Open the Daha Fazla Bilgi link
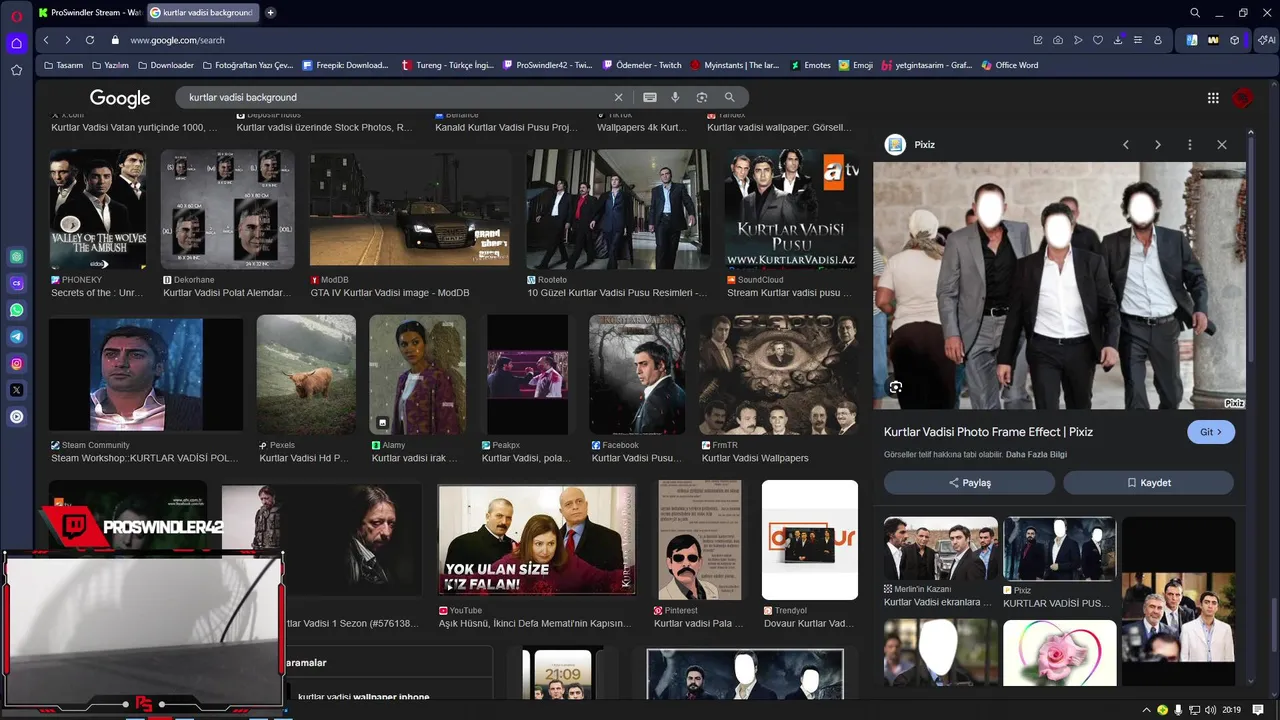1280x720 pixels. pos(1036,454)
